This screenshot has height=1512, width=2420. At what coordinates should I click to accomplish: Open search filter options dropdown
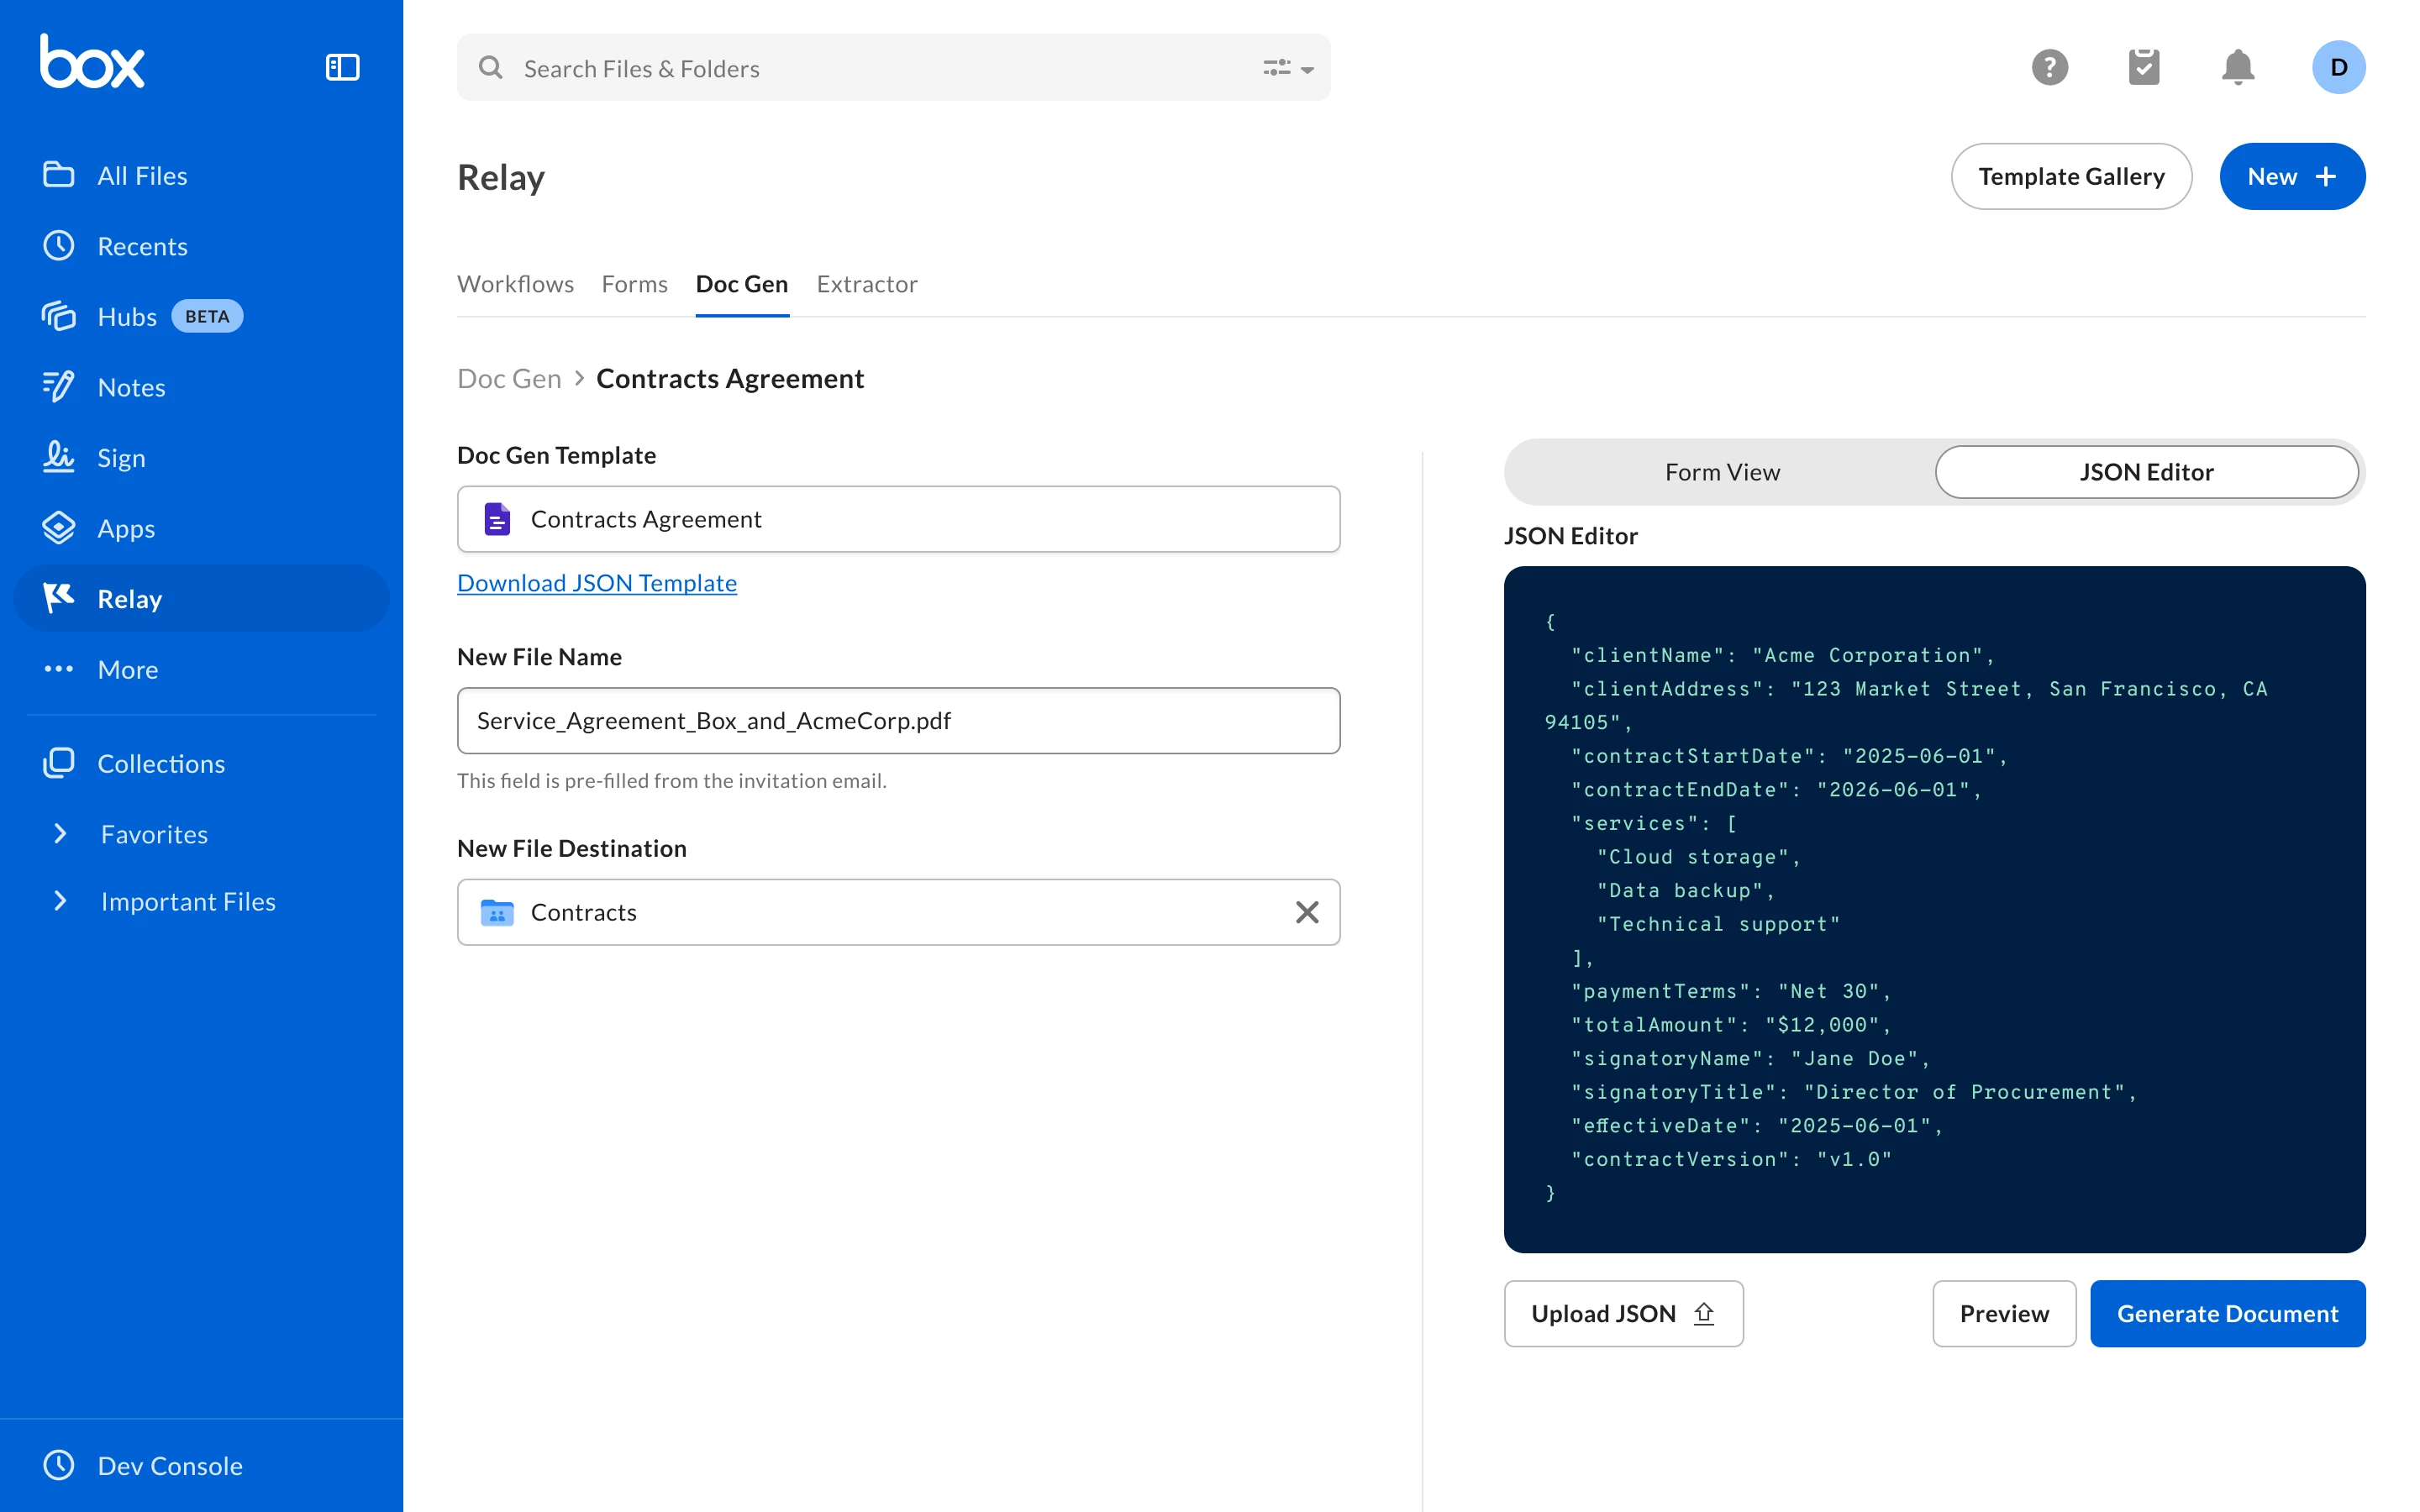click(x=1288, y=68)
